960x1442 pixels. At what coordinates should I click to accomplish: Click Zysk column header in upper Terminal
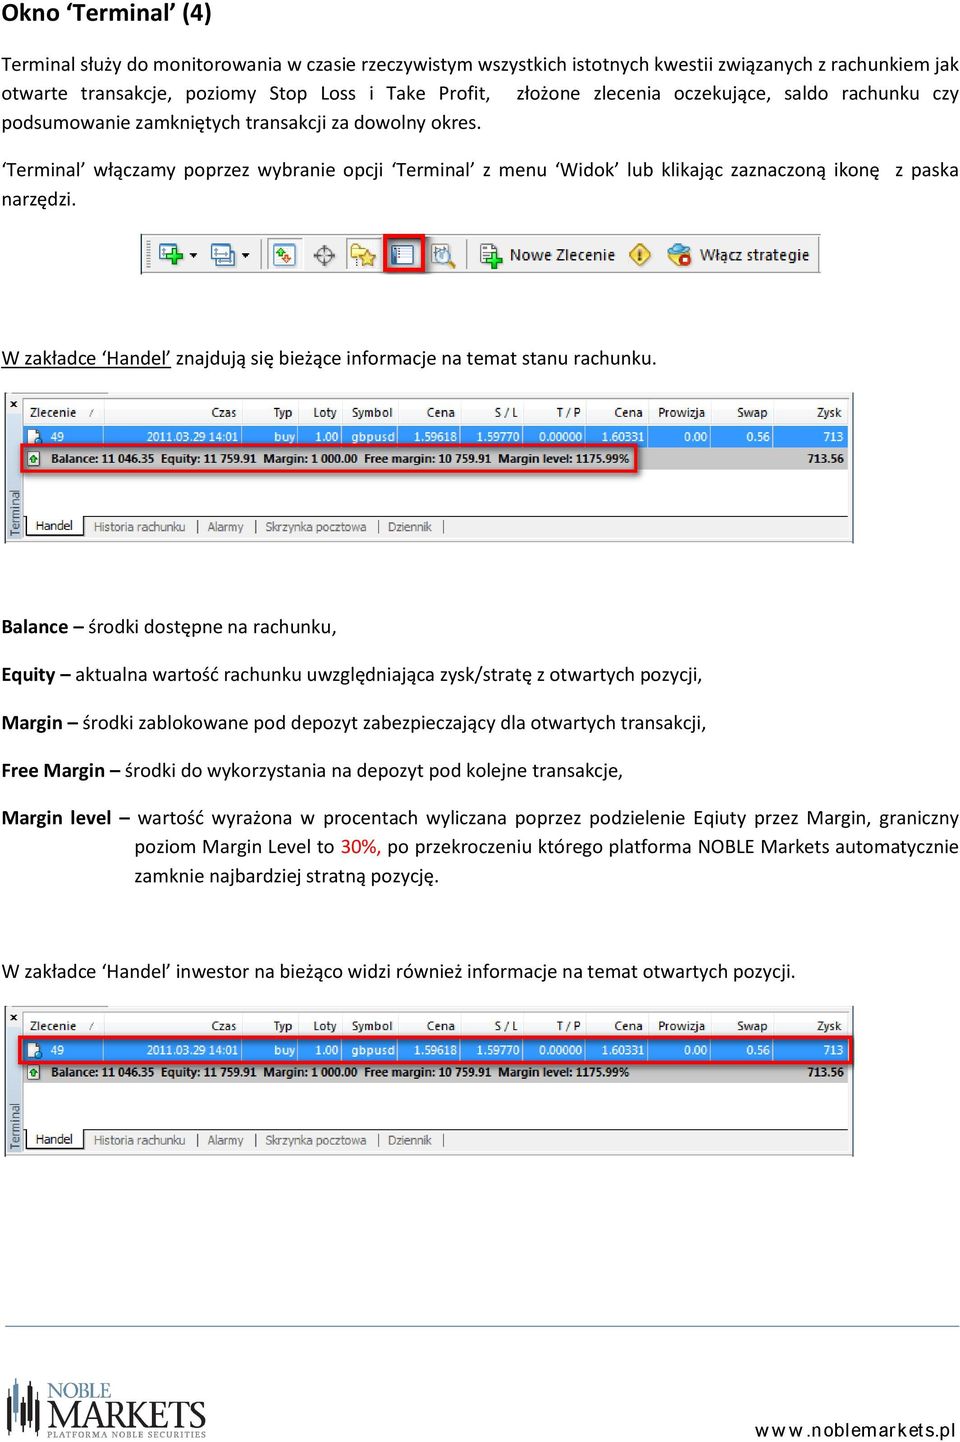pos(829,412)
